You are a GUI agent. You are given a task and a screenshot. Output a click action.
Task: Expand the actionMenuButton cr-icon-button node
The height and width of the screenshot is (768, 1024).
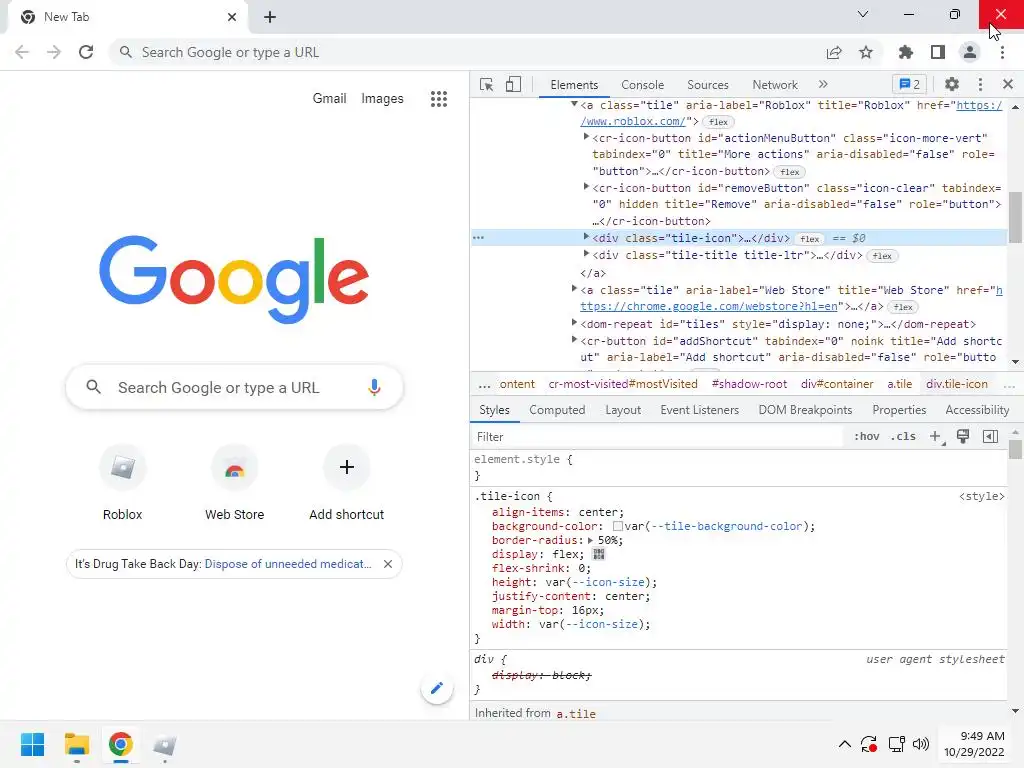click(x=586, y=137)
